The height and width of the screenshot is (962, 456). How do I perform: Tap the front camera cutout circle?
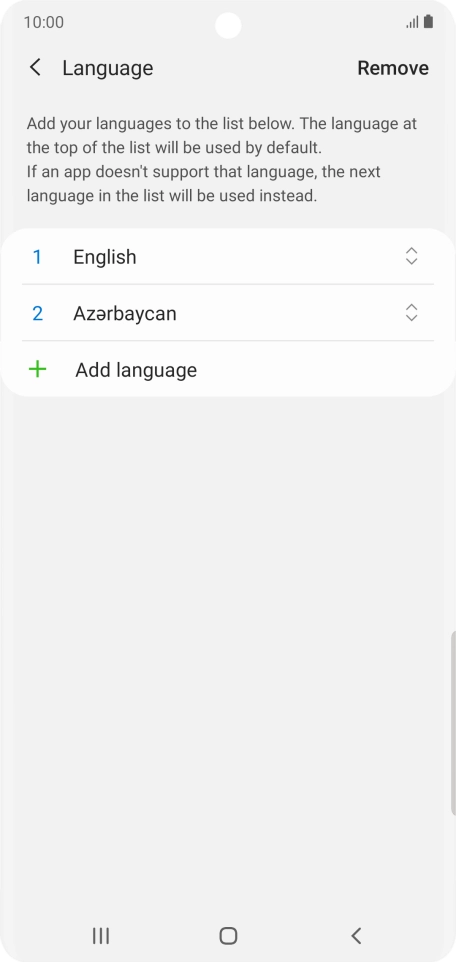(228, 26)
